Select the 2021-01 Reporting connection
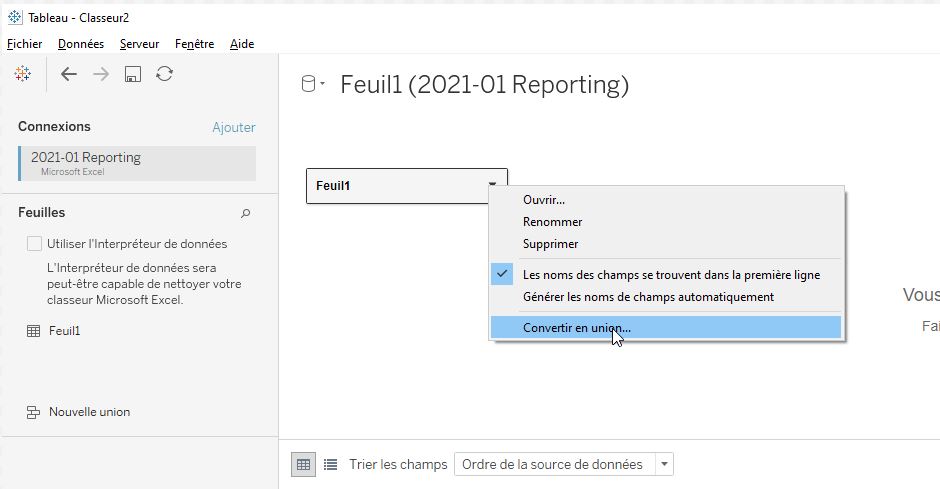This screenshot has height=489, width=940. tap(137, 164)
